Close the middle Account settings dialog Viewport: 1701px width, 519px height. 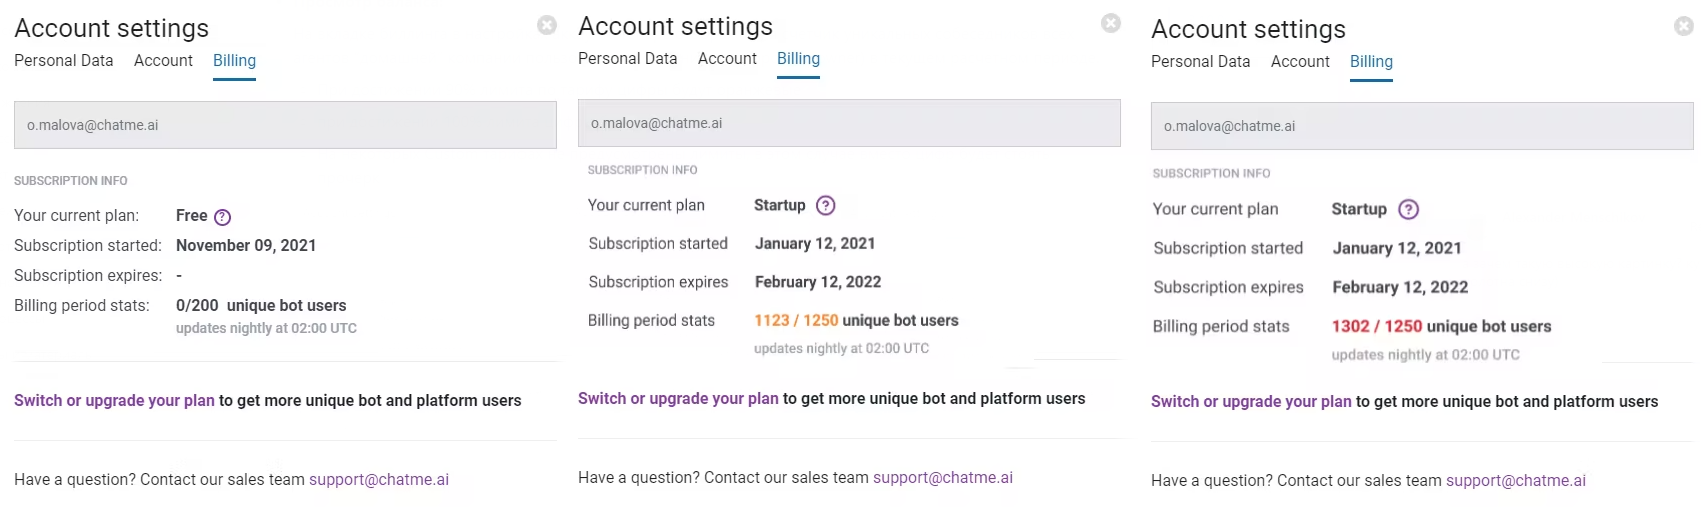[1110, 23]
